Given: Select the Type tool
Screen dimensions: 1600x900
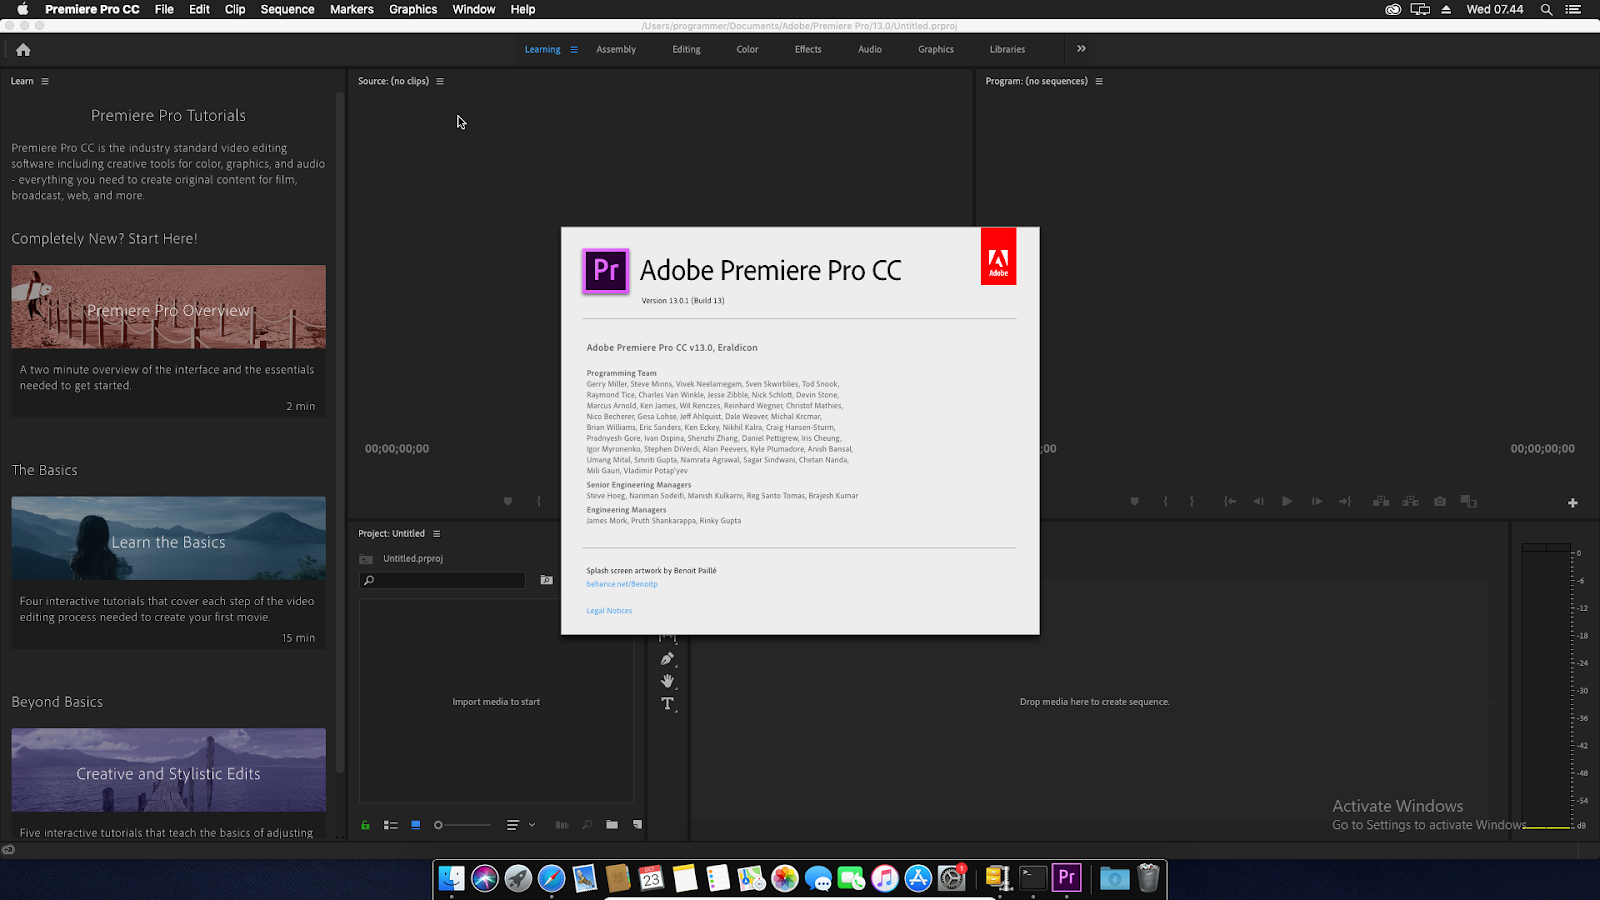Looking at the screenshot, I should (x=667, y=704).
